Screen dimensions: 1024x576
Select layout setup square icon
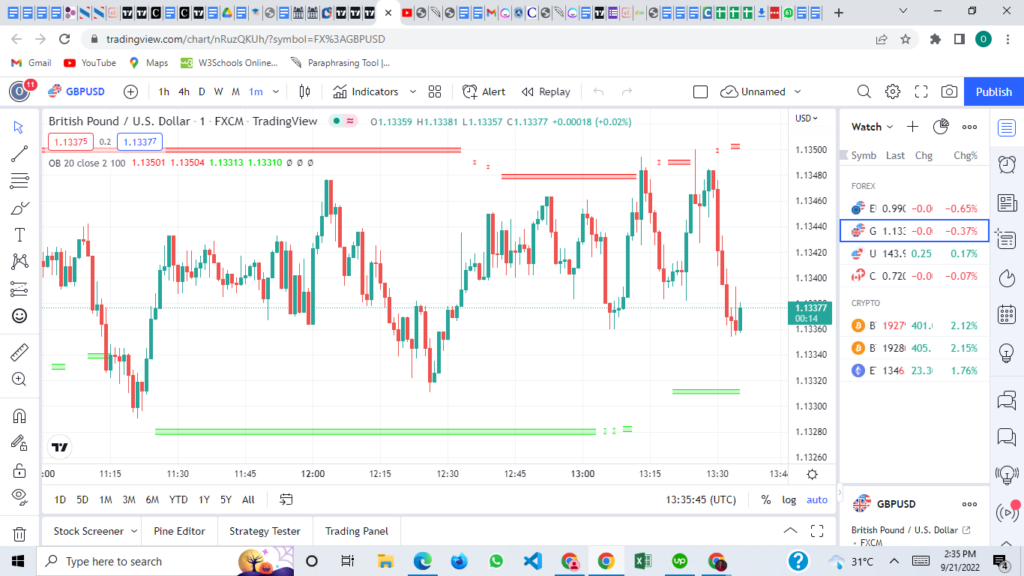[x=700, y=91]
